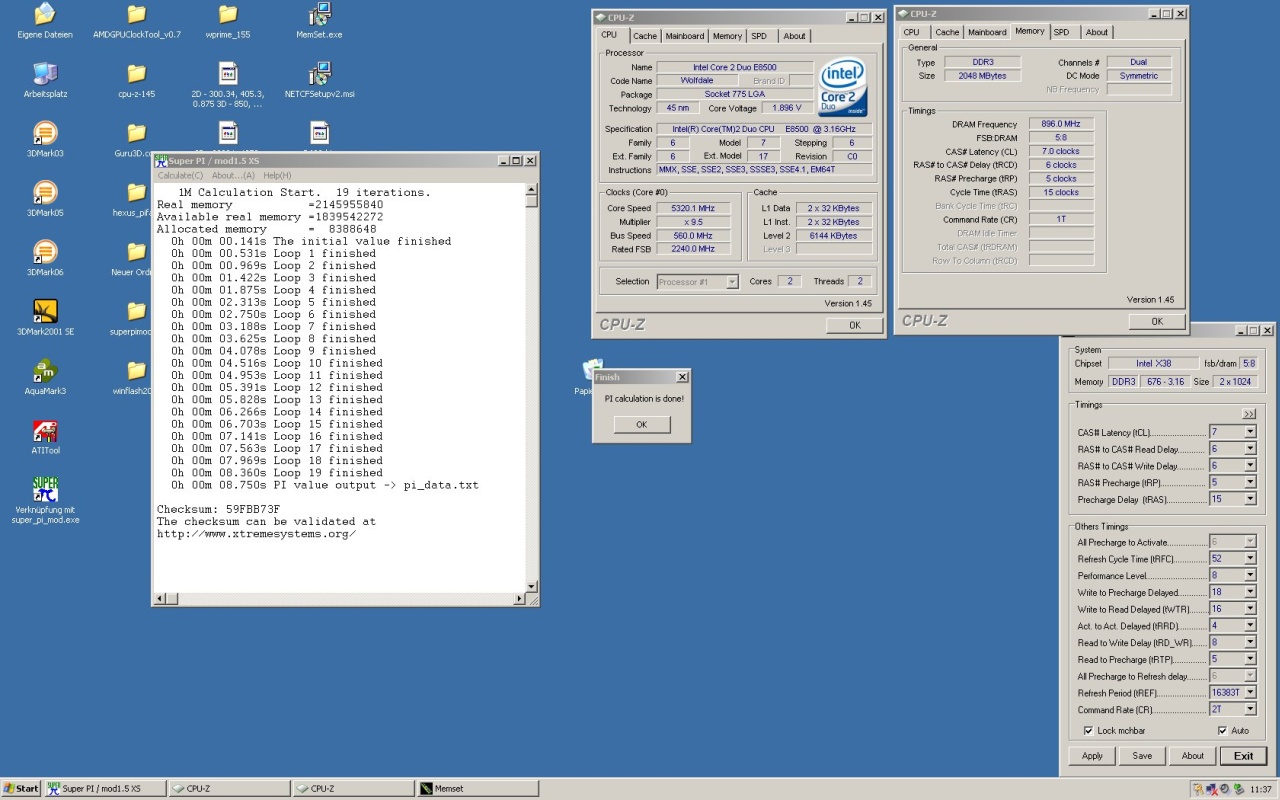Open the wprime_155 folder

[x=228, y=15]
